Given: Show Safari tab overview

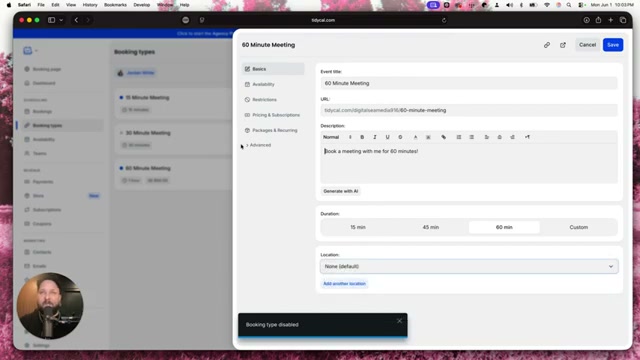Looking at the screenshot, I should 623,20.
